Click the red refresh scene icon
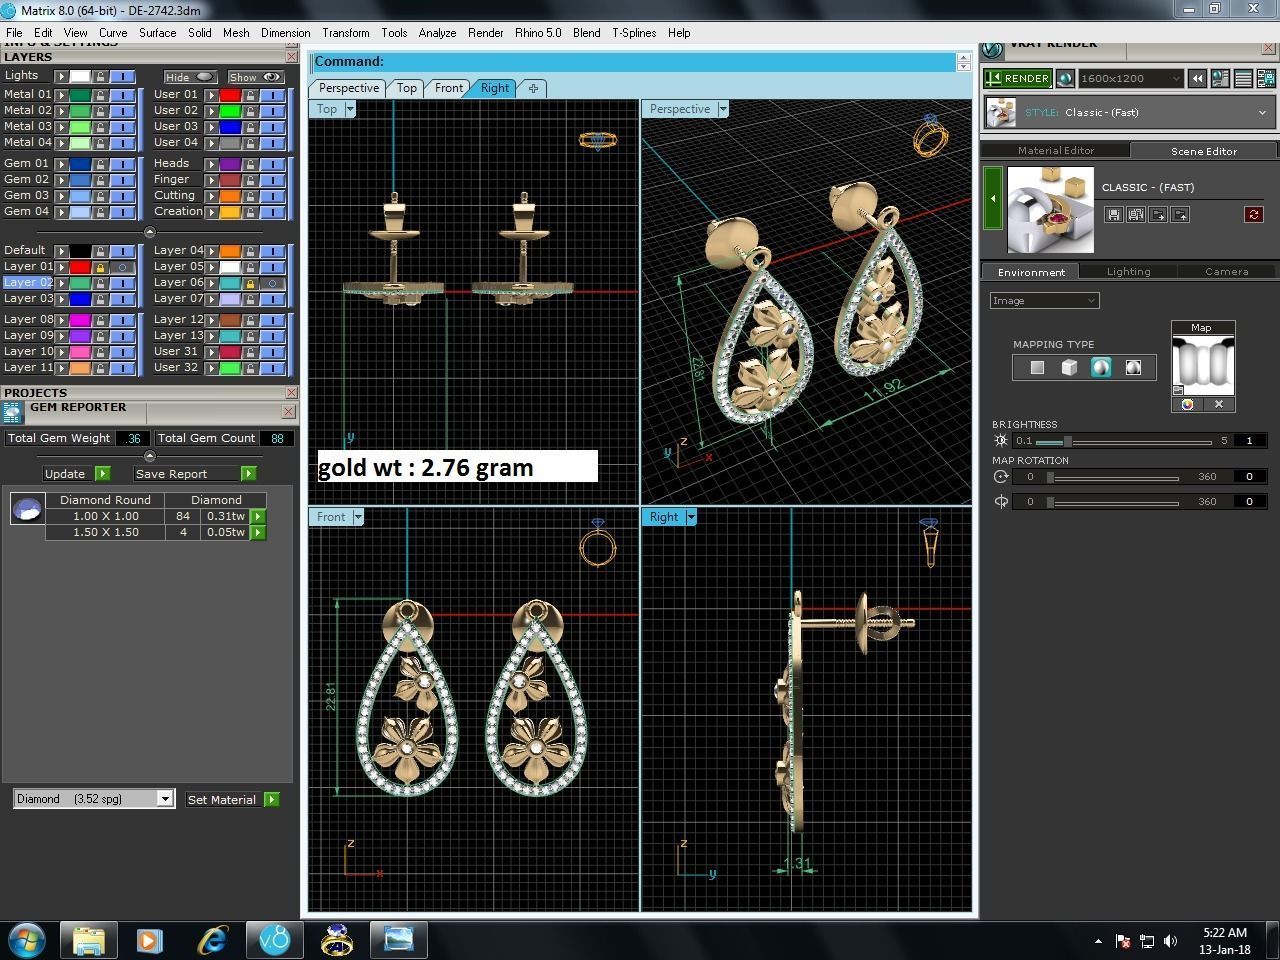This screenshot has height=960, width=1280. pyautogui.click(x=1253, y=214)
